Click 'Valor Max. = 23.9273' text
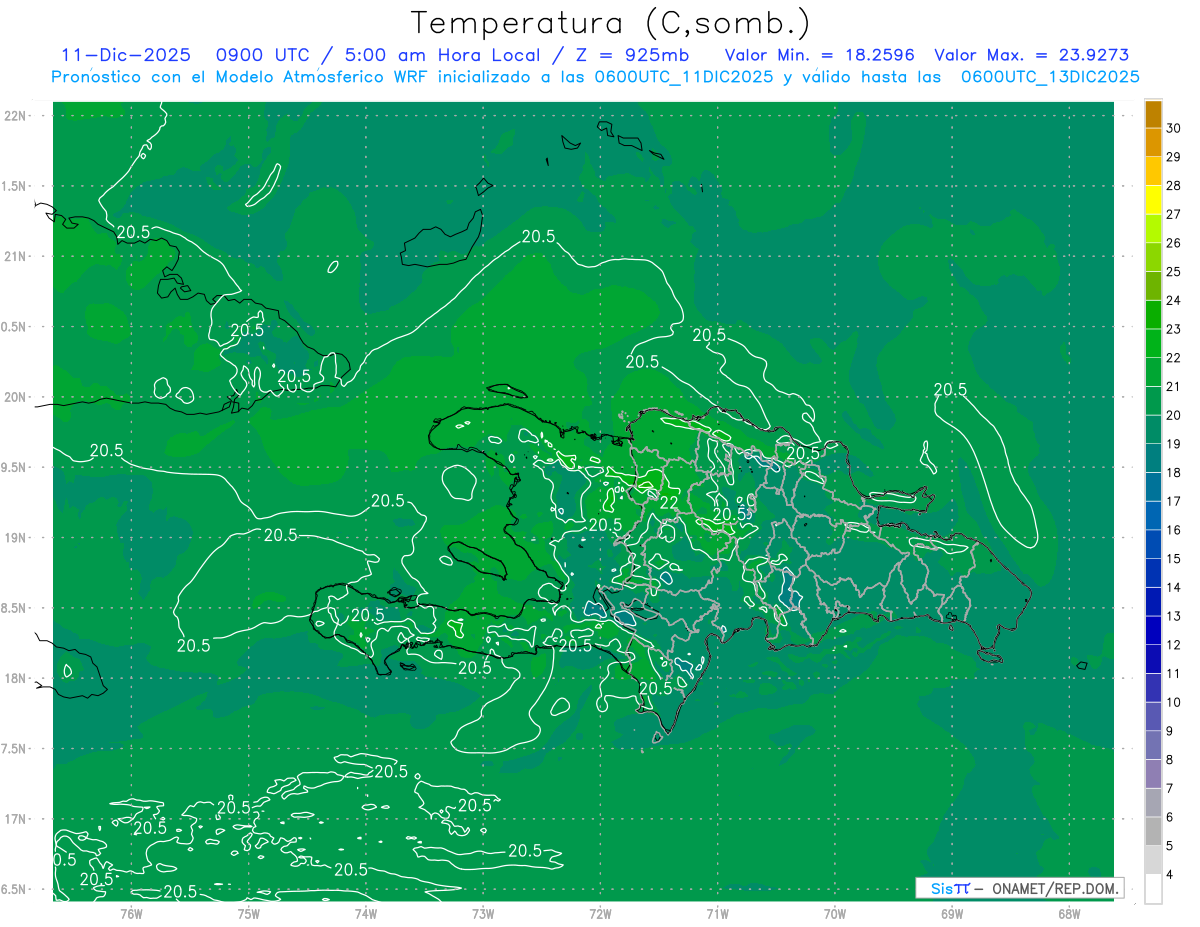This screenshot has height=927, width=1200. 1031,55
